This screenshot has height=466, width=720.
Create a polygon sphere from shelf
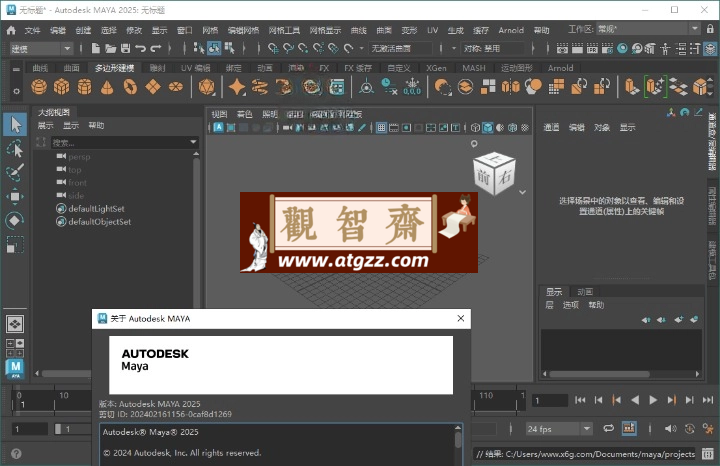point(39,86)
